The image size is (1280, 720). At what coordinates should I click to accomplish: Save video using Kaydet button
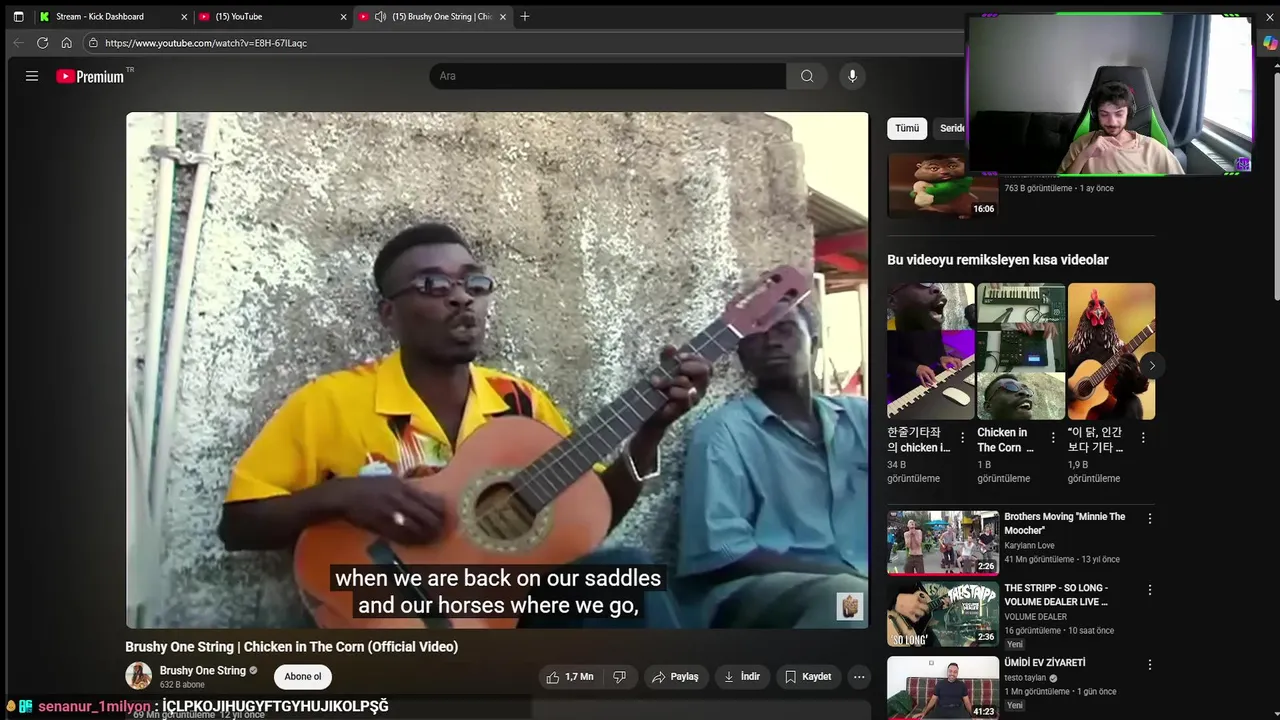[808, 677]
